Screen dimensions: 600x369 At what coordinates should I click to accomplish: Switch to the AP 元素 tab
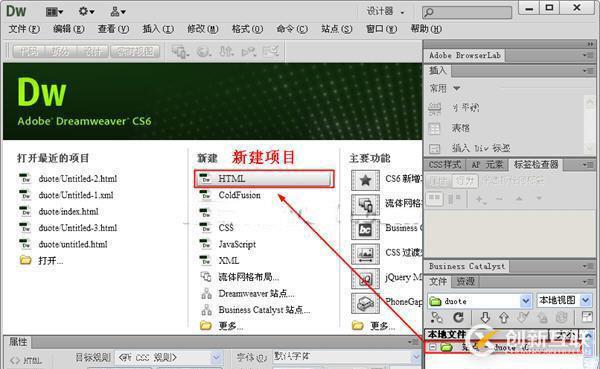pyautogui.click(x=487, y=165)
